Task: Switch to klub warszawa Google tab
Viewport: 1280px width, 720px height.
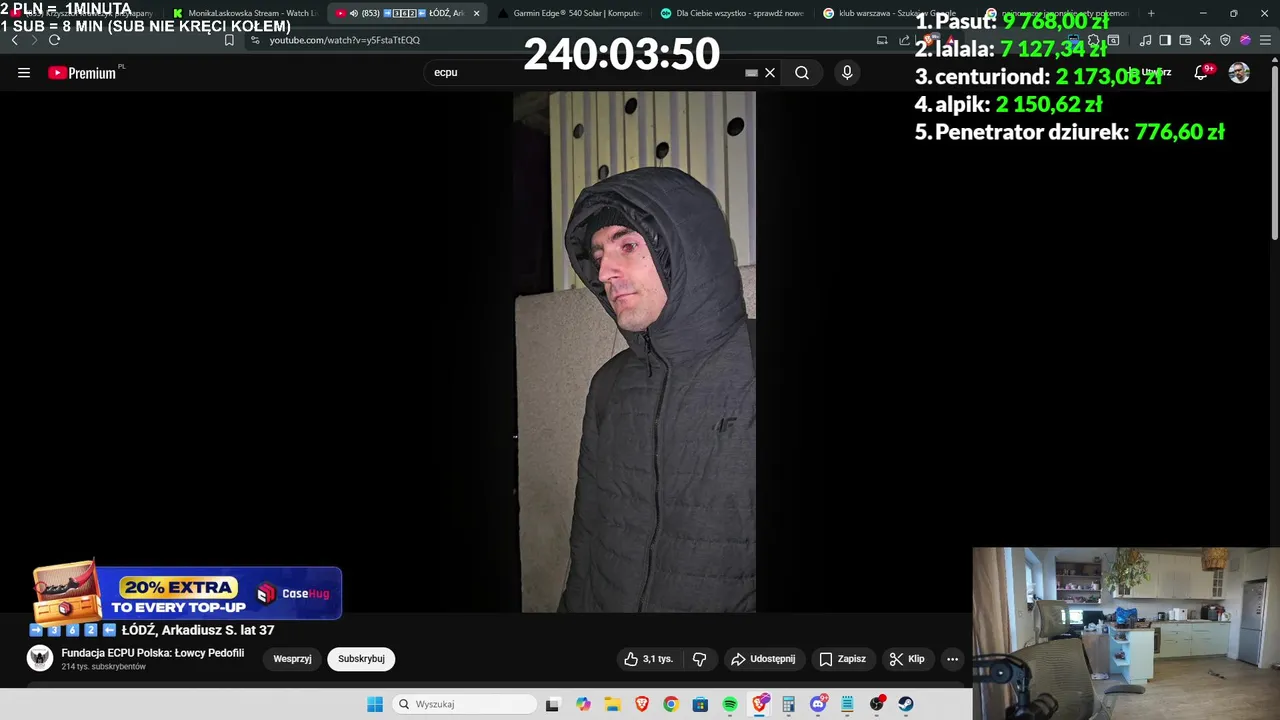Action: 890,13
